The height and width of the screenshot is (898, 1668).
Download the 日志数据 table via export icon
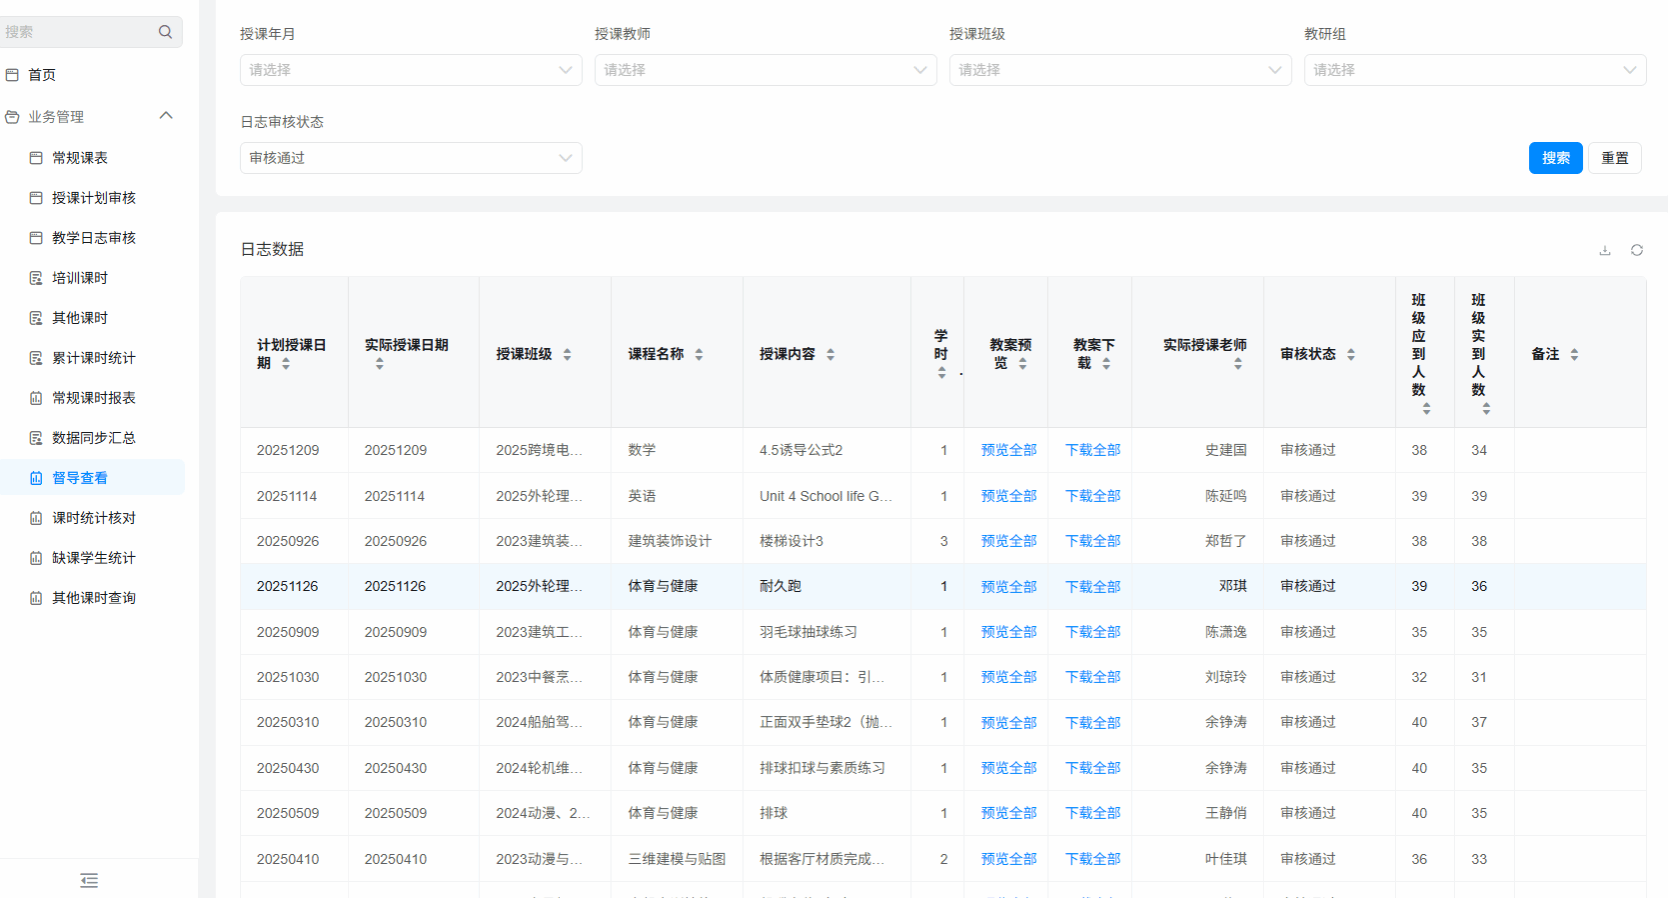click(1605, 250)
